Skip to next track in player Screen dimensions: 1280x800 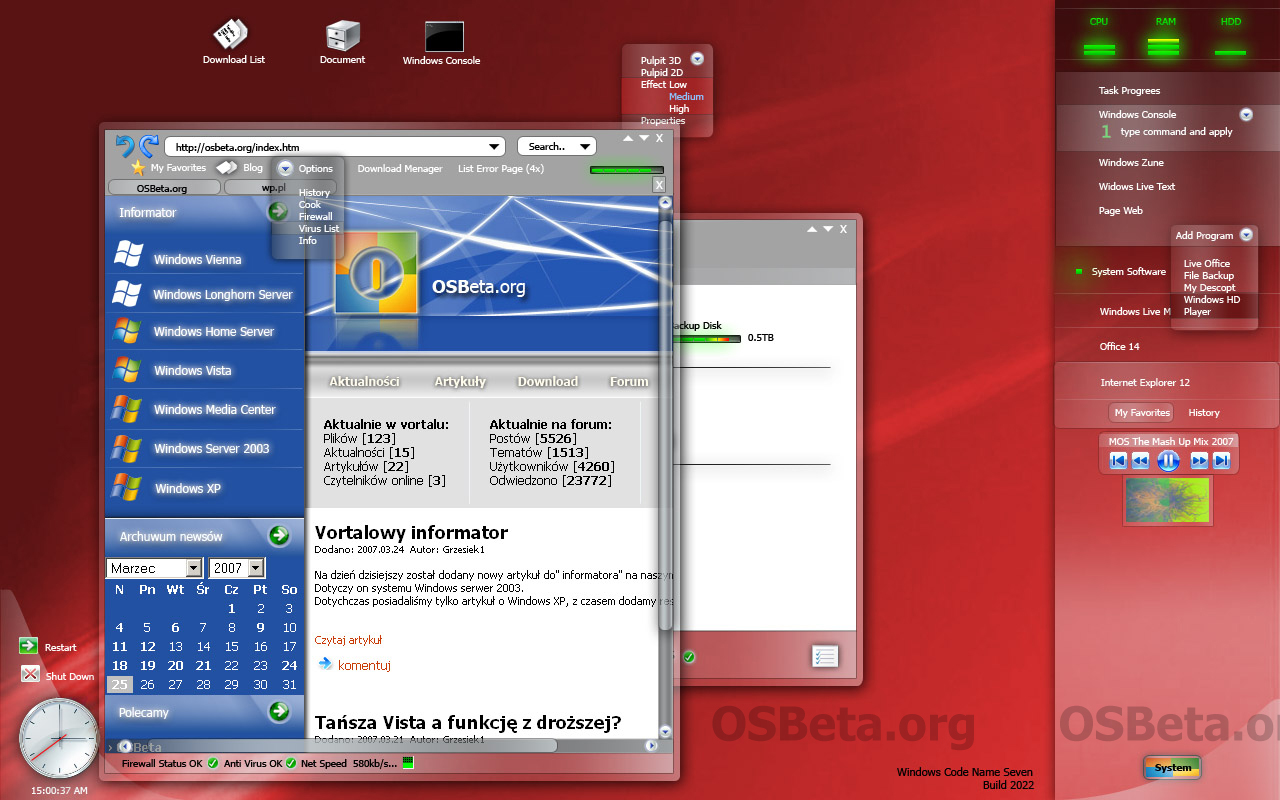click(1221, 461)
